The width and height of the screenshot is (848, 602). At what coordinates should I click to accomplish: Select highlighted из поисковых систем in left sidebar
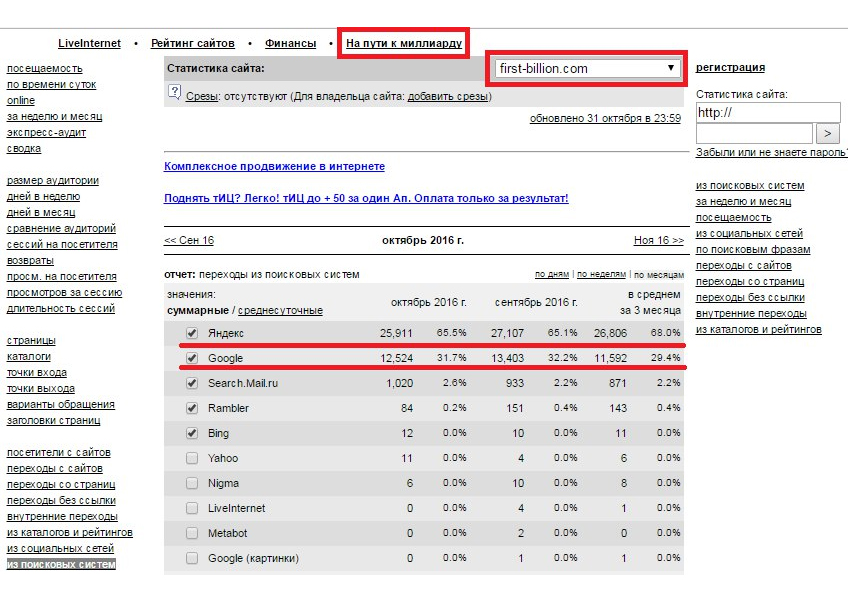click(x=61, y=564)
